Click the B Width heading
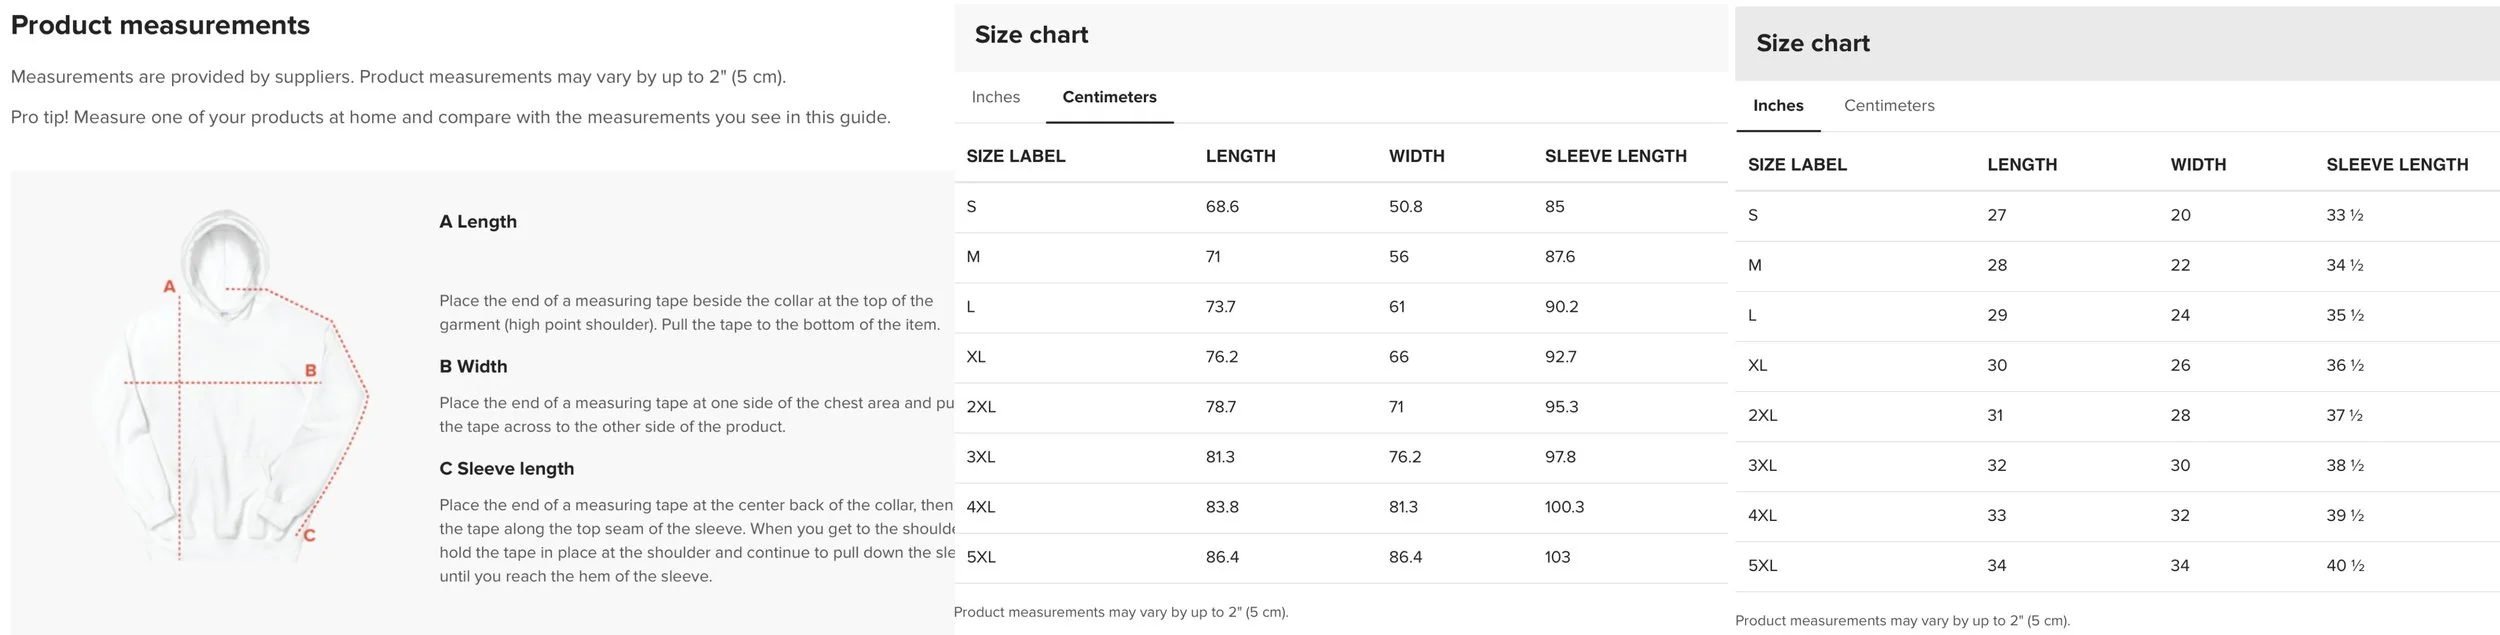 [x=473, y=367]
